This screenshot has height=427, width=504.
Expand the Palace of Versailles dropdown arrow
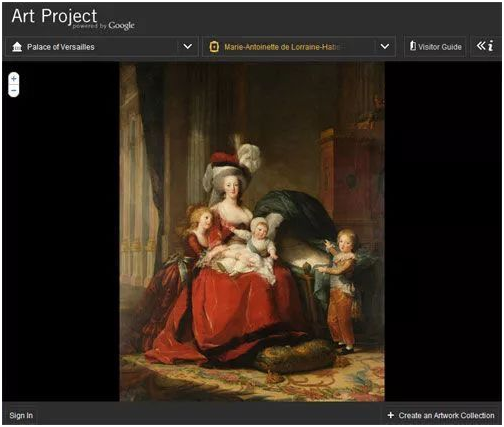(x=188, y=46)
